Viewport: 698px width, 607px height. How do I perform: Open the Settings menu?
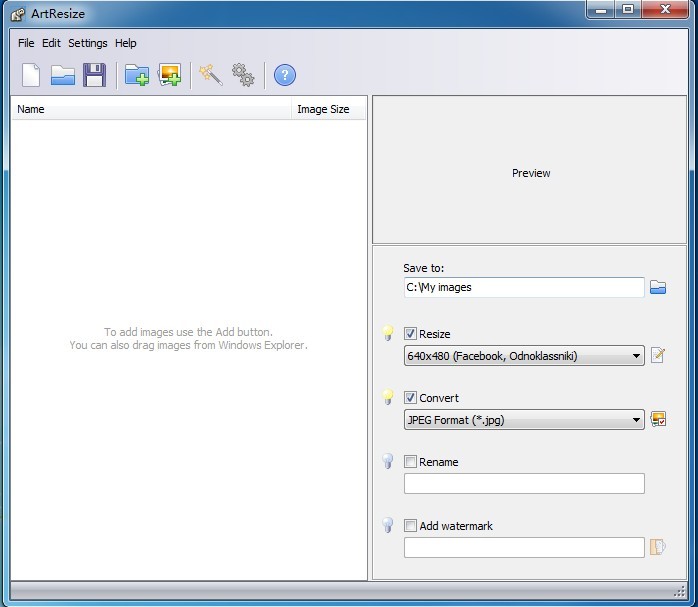[88, 43]
